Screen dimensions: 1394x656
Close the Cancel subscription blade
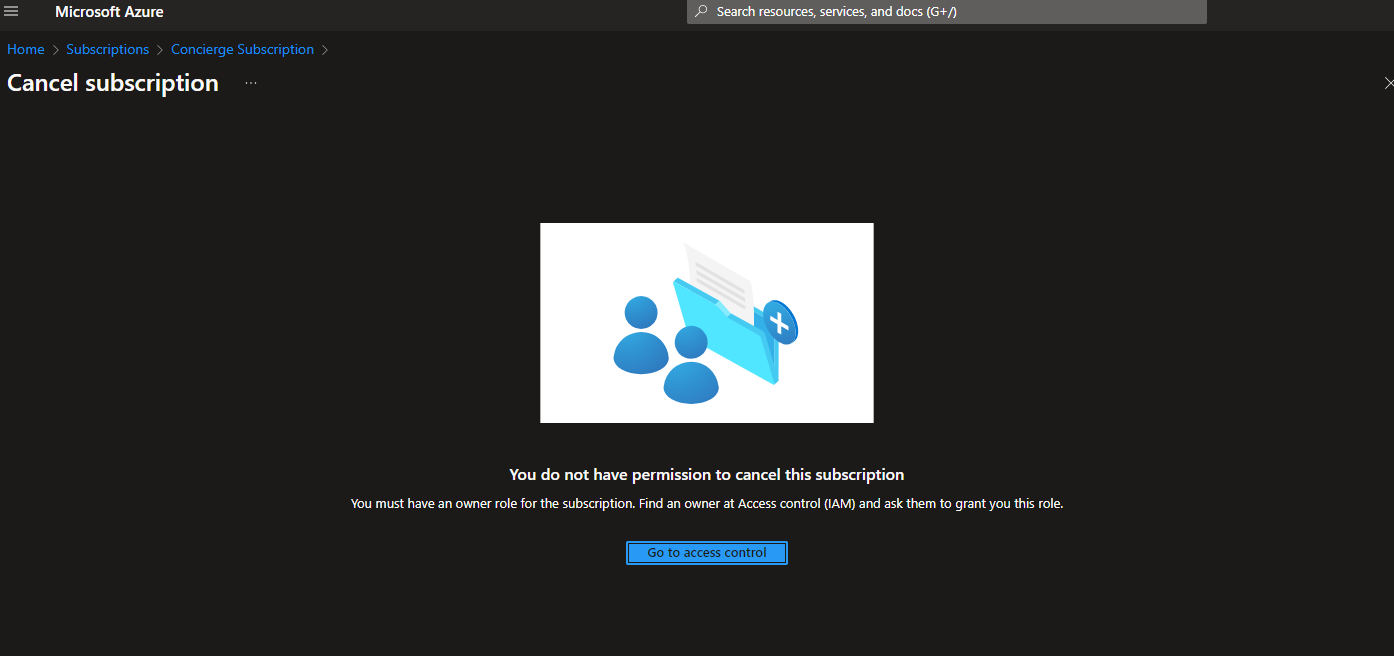click(x=1388, y=83)
